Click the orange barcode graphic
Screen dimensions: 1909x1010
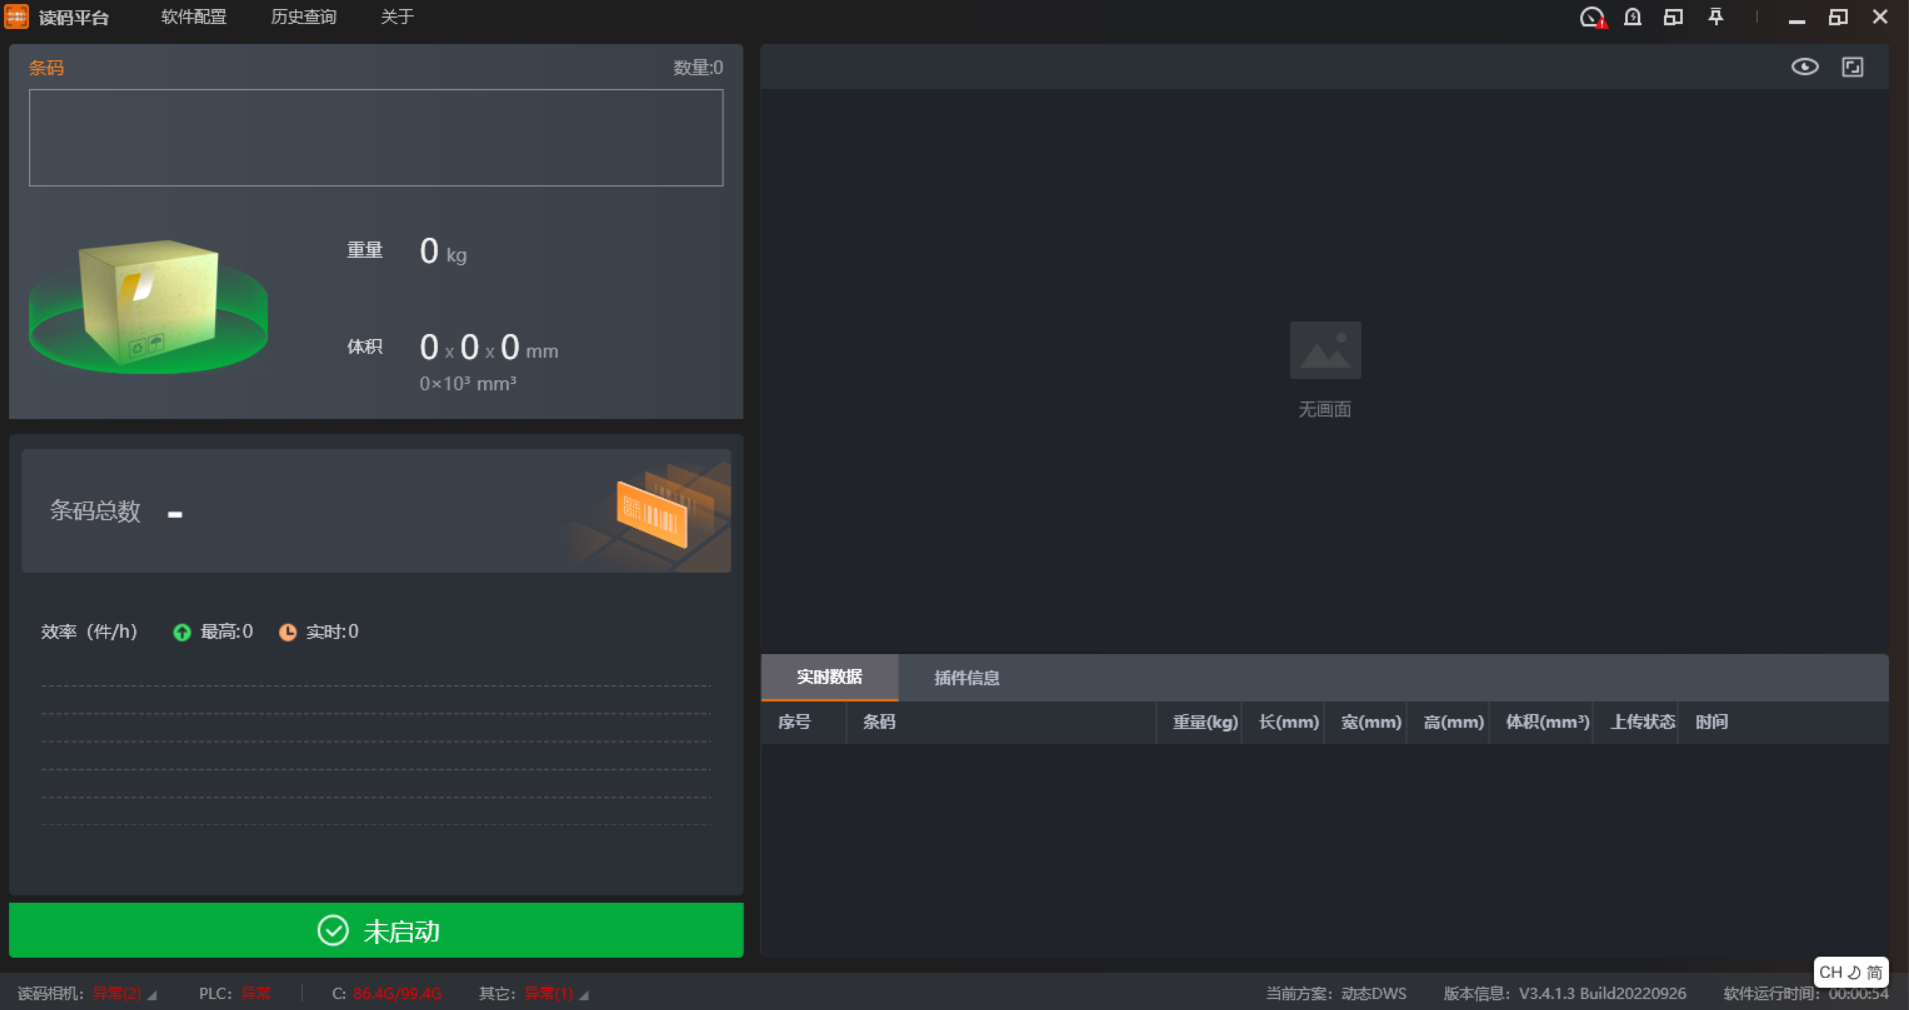point(652,513)
